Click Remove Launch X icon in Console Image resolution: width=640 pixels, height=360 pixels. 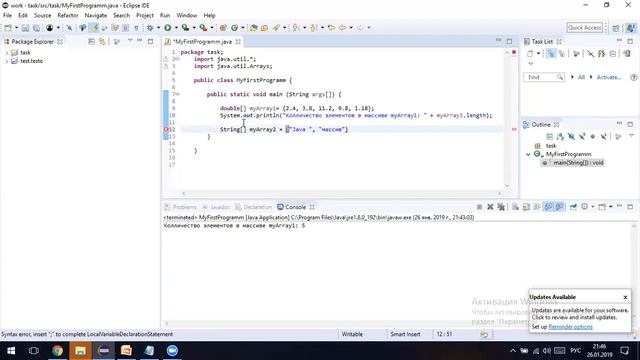coord(490,207)
